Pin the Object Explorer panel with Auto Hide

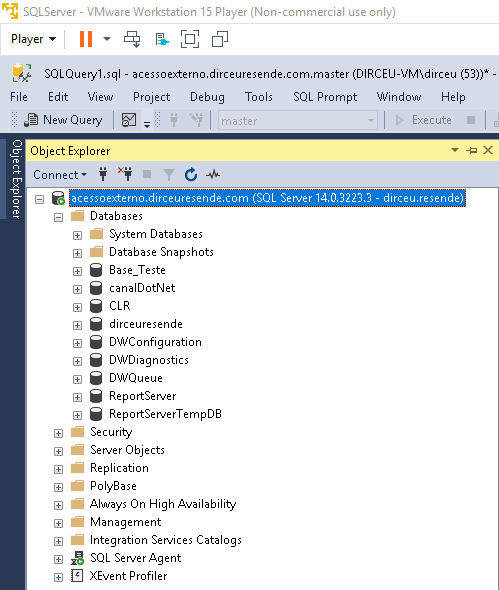point(472,151)
